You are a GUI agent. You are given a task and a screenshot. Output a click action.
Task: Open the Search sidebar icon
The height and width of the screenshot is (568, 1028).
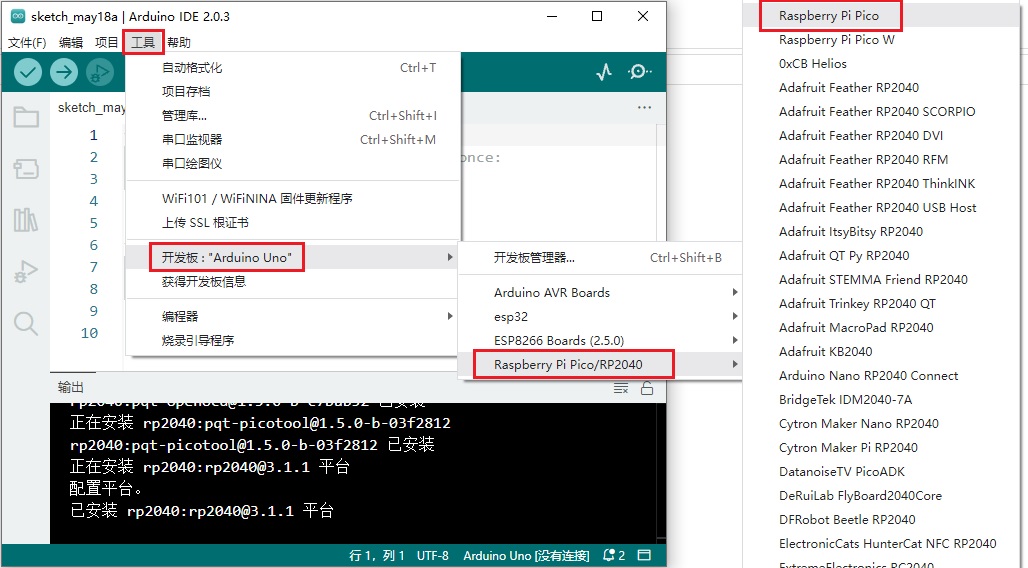click(x=26, y=323)
